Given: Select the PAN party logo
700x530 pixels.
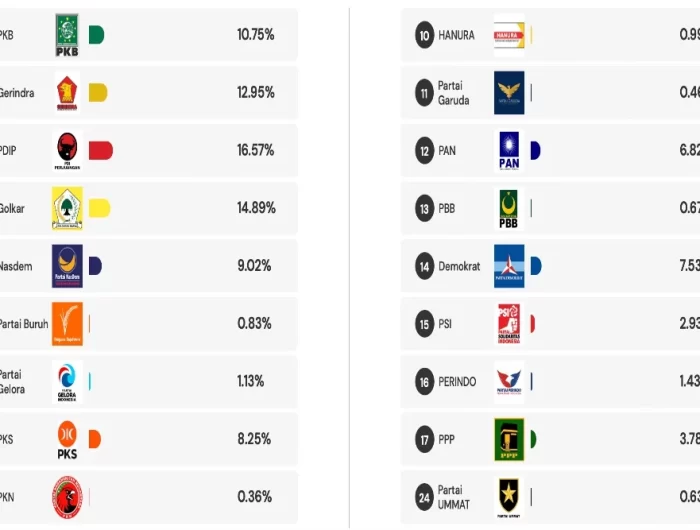Looking at the screenshot, I should pyautogui.click(x=509, y=151).
